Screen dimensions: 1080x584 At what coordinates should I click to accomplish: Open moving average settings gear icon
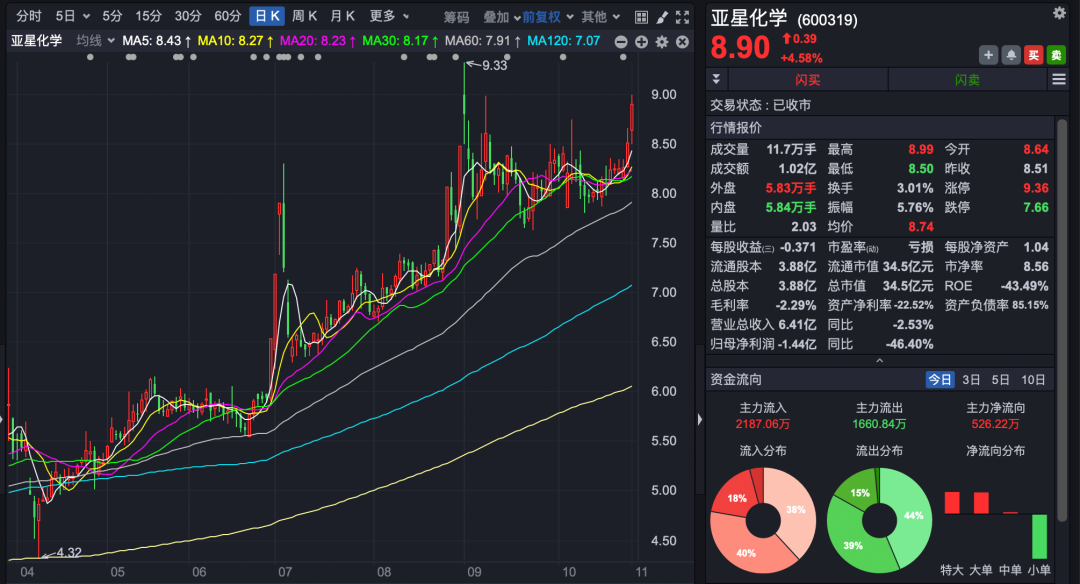(661, 41)
